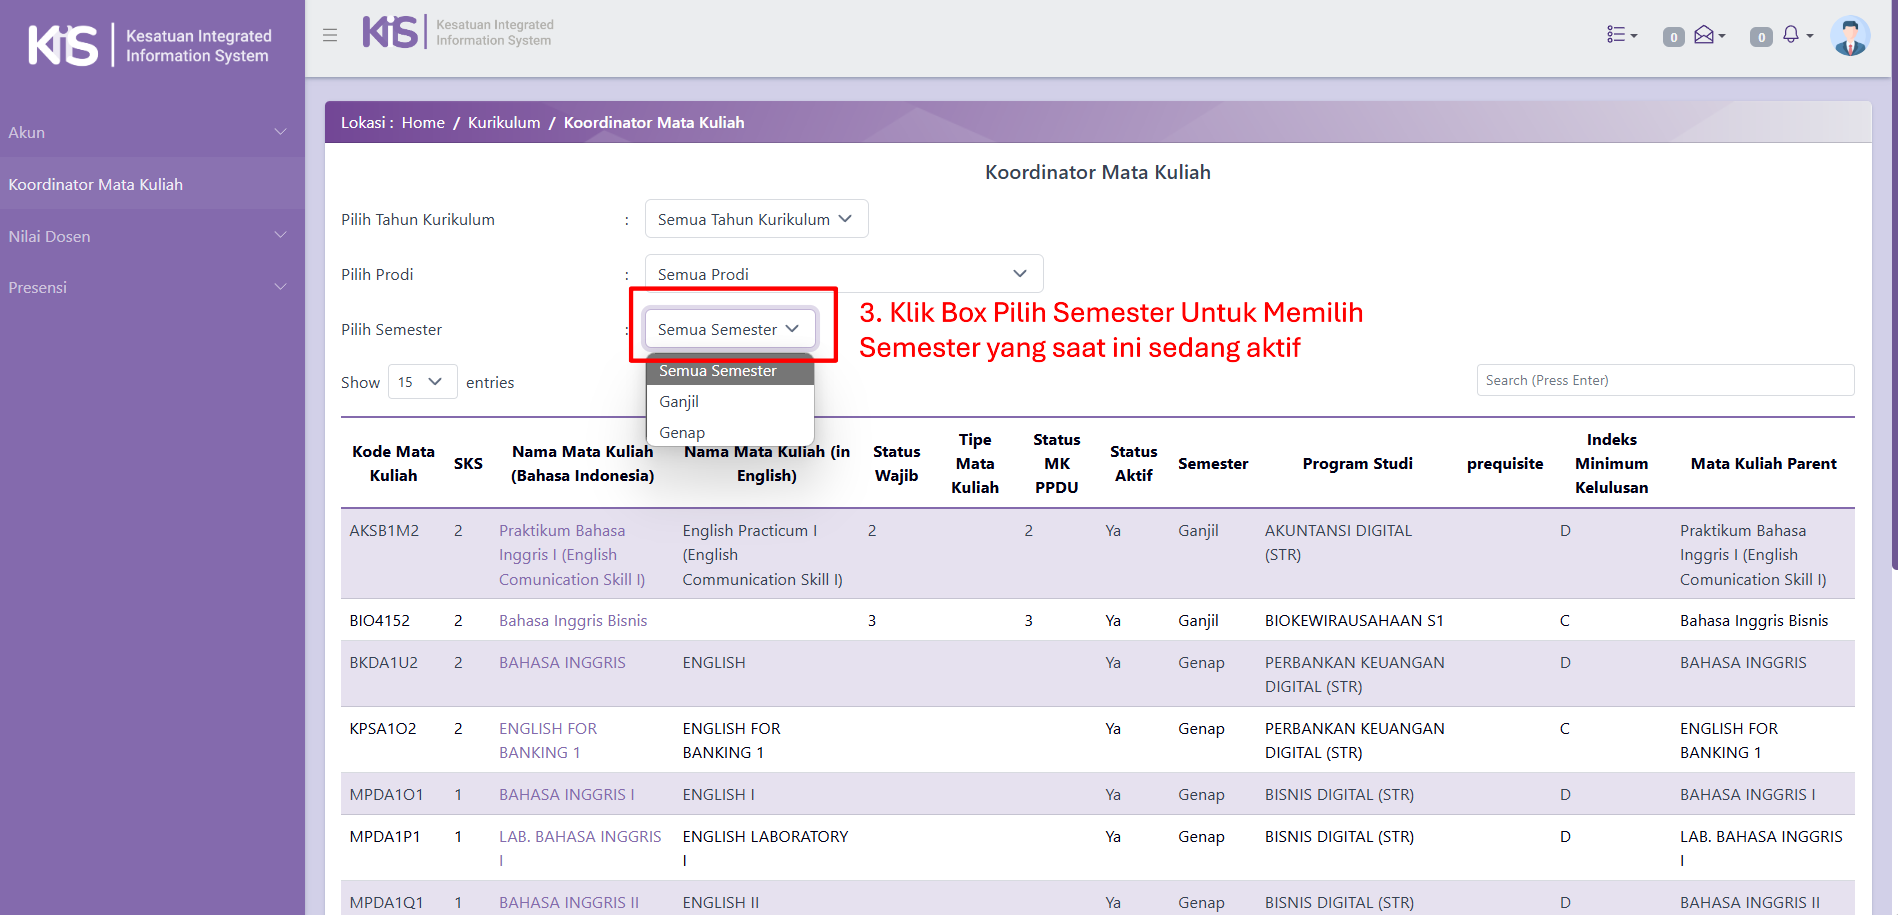1898x915 pixels.
Task: Go to Home in the breadcrumb
Action: 423,122
